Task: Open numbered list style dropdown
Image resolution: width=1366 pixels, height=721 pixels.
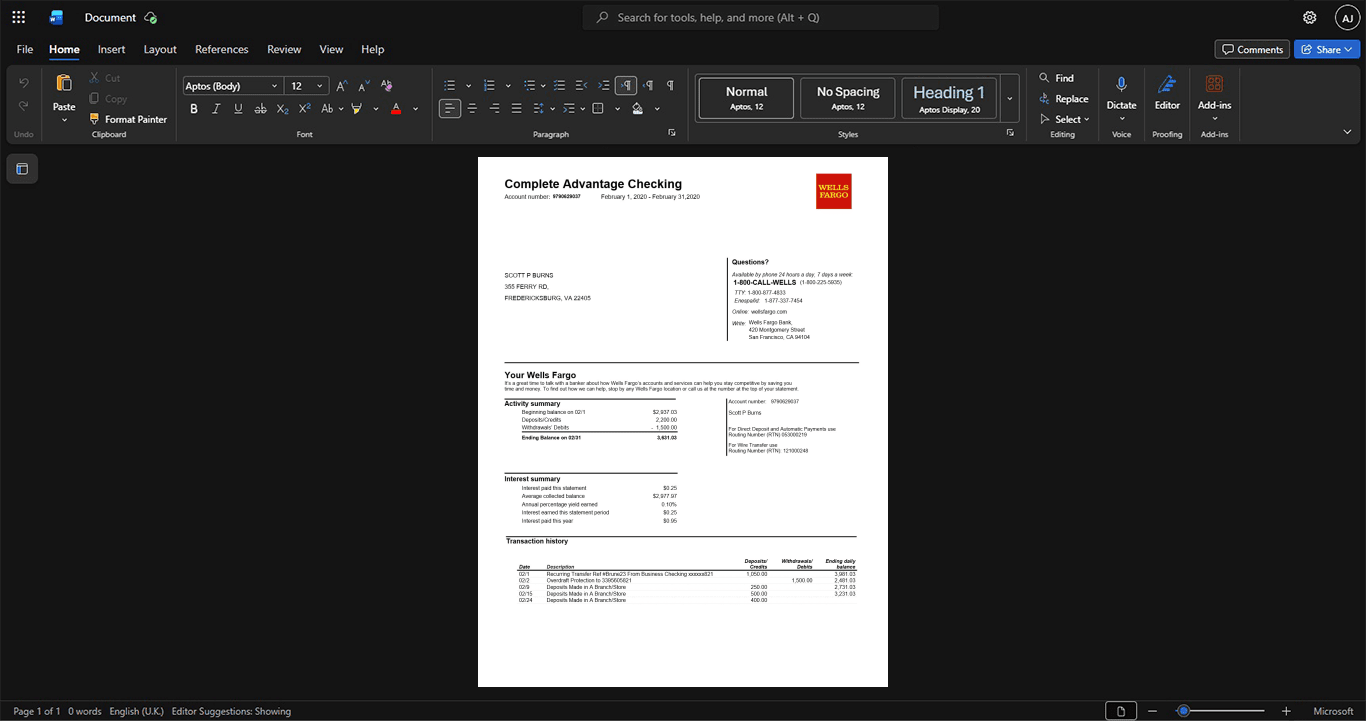Action: click(x=508, y=85)
